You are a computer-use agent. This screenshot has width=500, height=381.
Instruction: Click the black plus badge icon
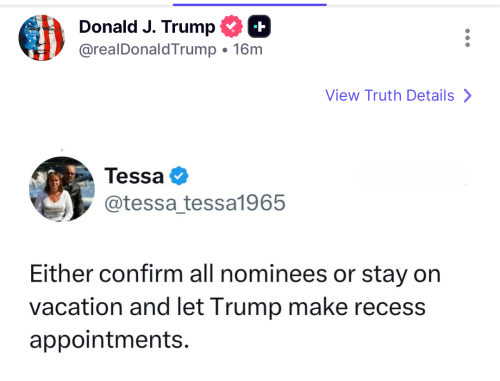259,26
